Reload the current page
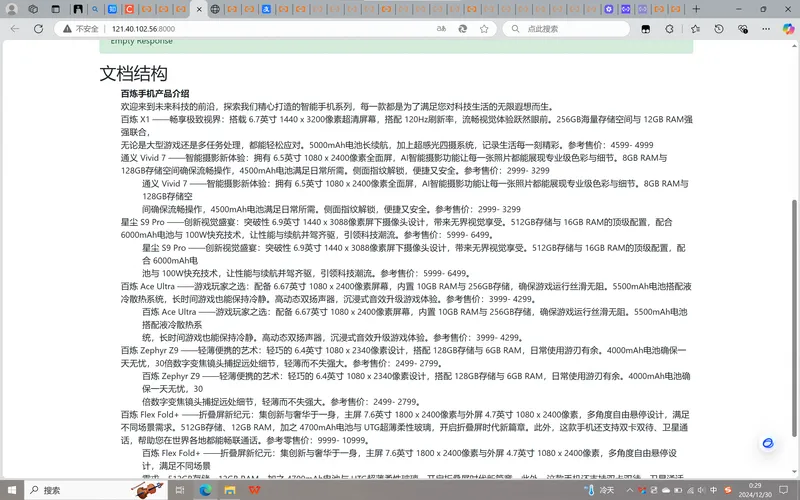Image resolution: width=800 pixels, height=500 pixels. click(x=38, y=29)
